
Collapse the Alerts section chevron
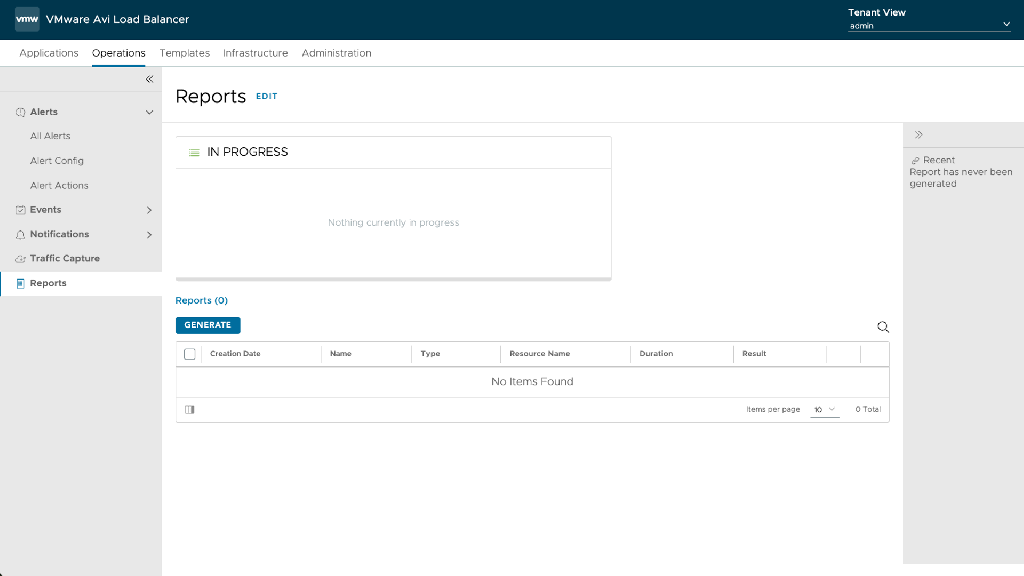pyautogui.click(x=149, y=112)
